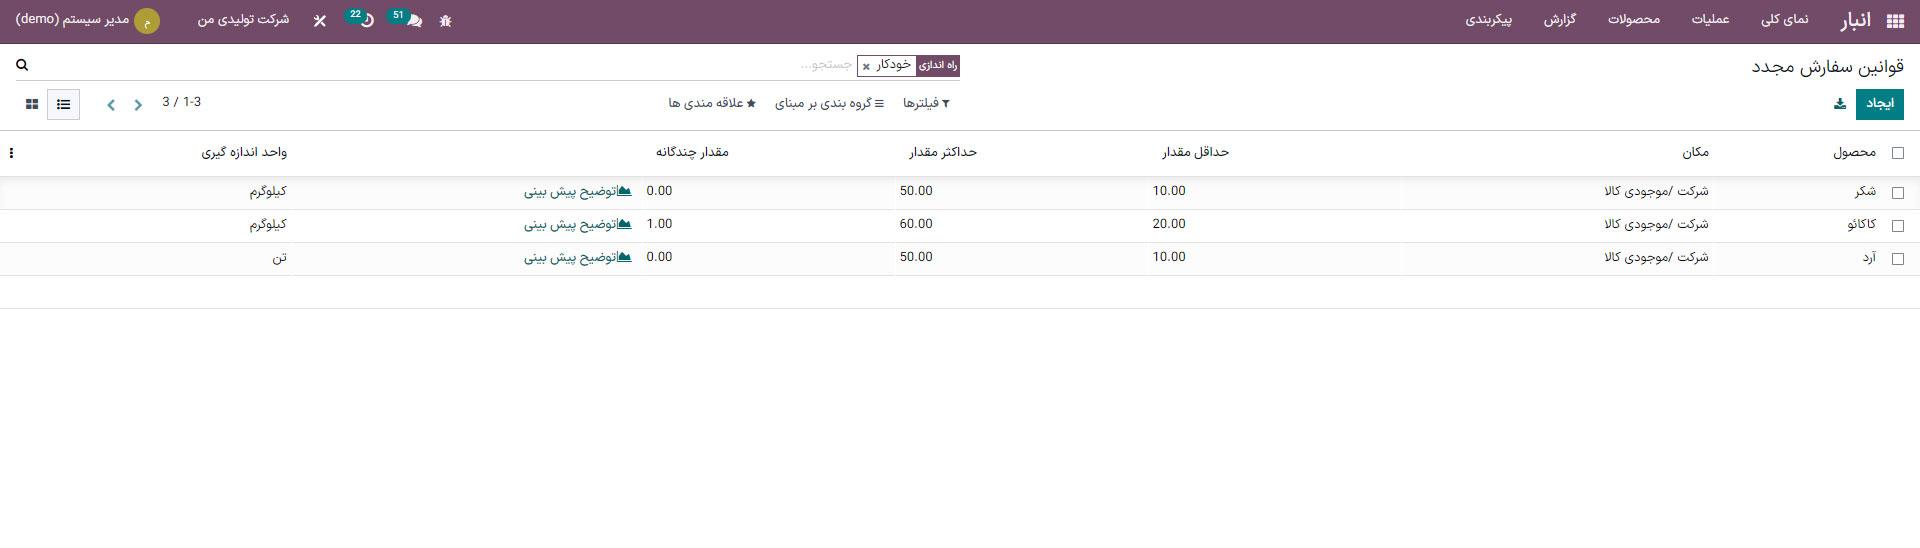Viewport: 1920px width, 548px height.
Task: Click the user avatar icon
Action: (147, 21)
